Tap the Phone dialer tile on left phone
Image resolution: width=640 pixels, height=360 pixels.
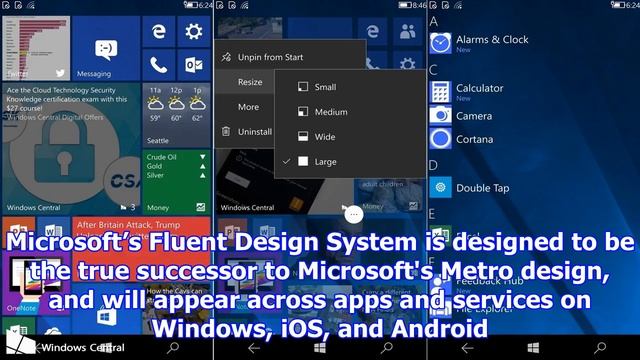(159, 65)
